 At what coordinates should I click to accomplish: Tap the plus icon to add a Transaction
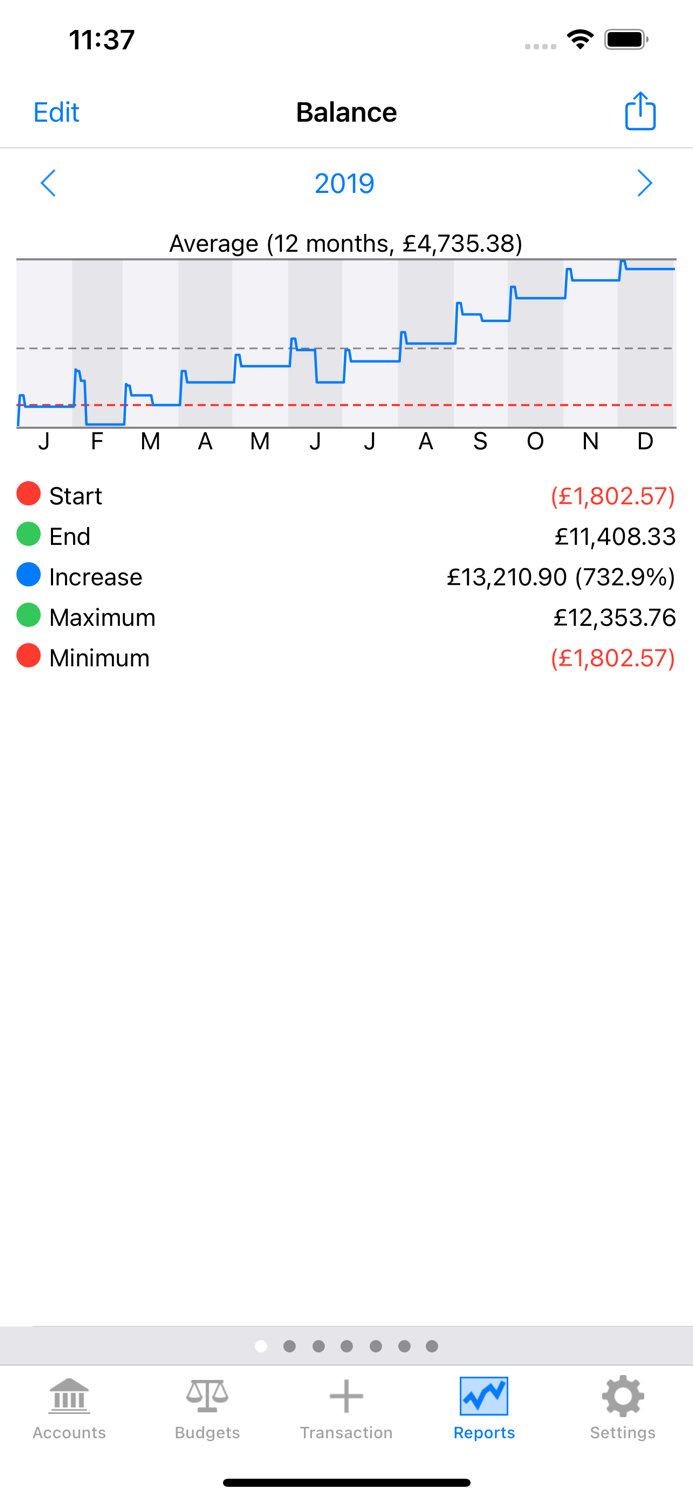[x=346, y=1393]
